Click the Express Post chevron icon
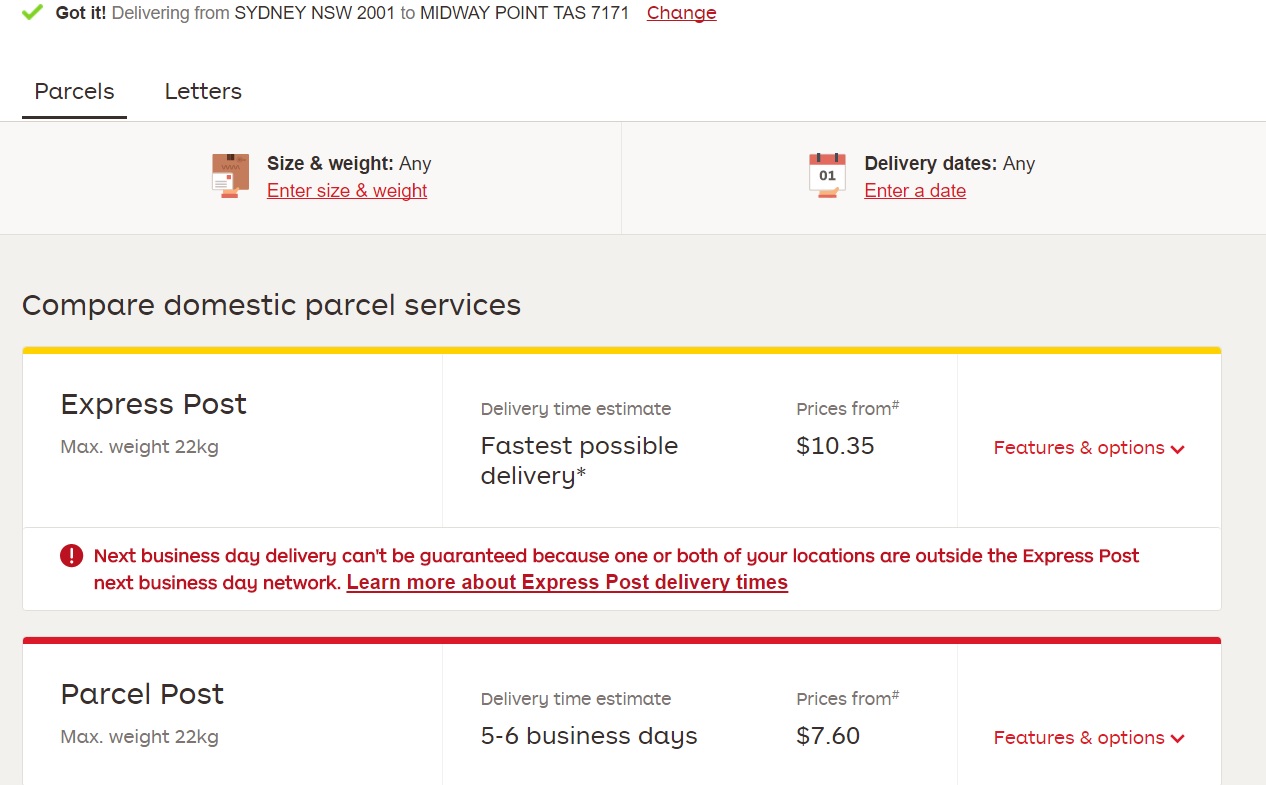Screen dimensions: 1266x785 (1177, 449)
